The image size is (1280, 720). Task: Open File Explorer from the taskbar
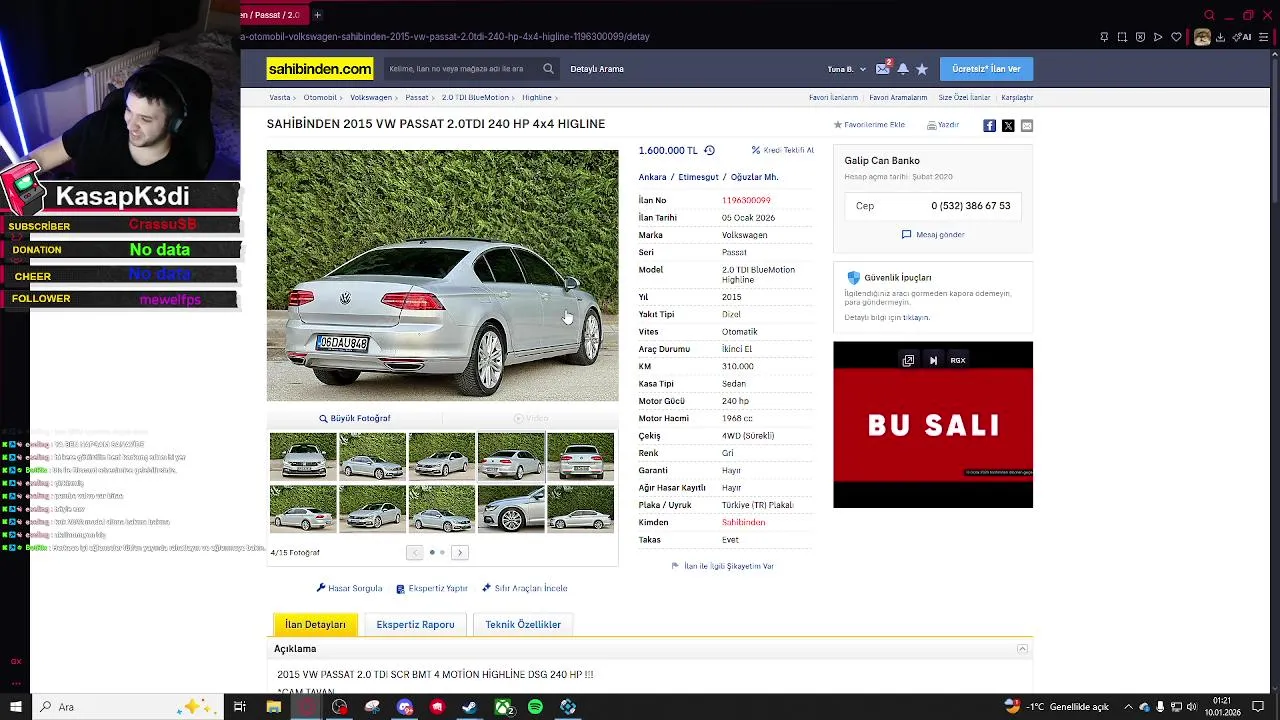tap(273, 707)
